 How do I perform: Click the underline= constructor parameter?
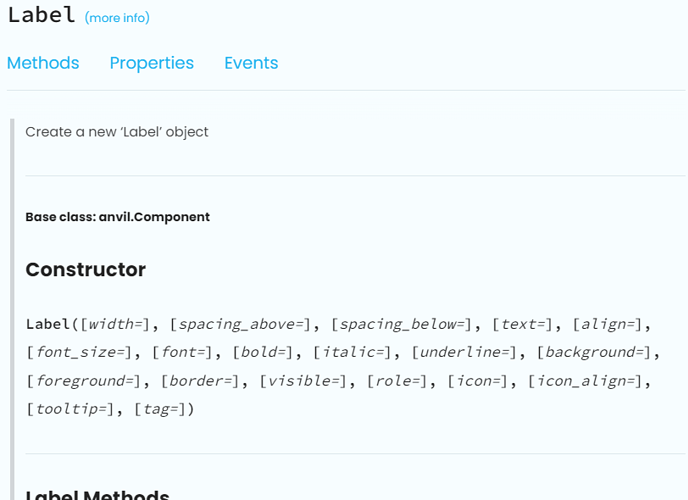pos(465,352)
